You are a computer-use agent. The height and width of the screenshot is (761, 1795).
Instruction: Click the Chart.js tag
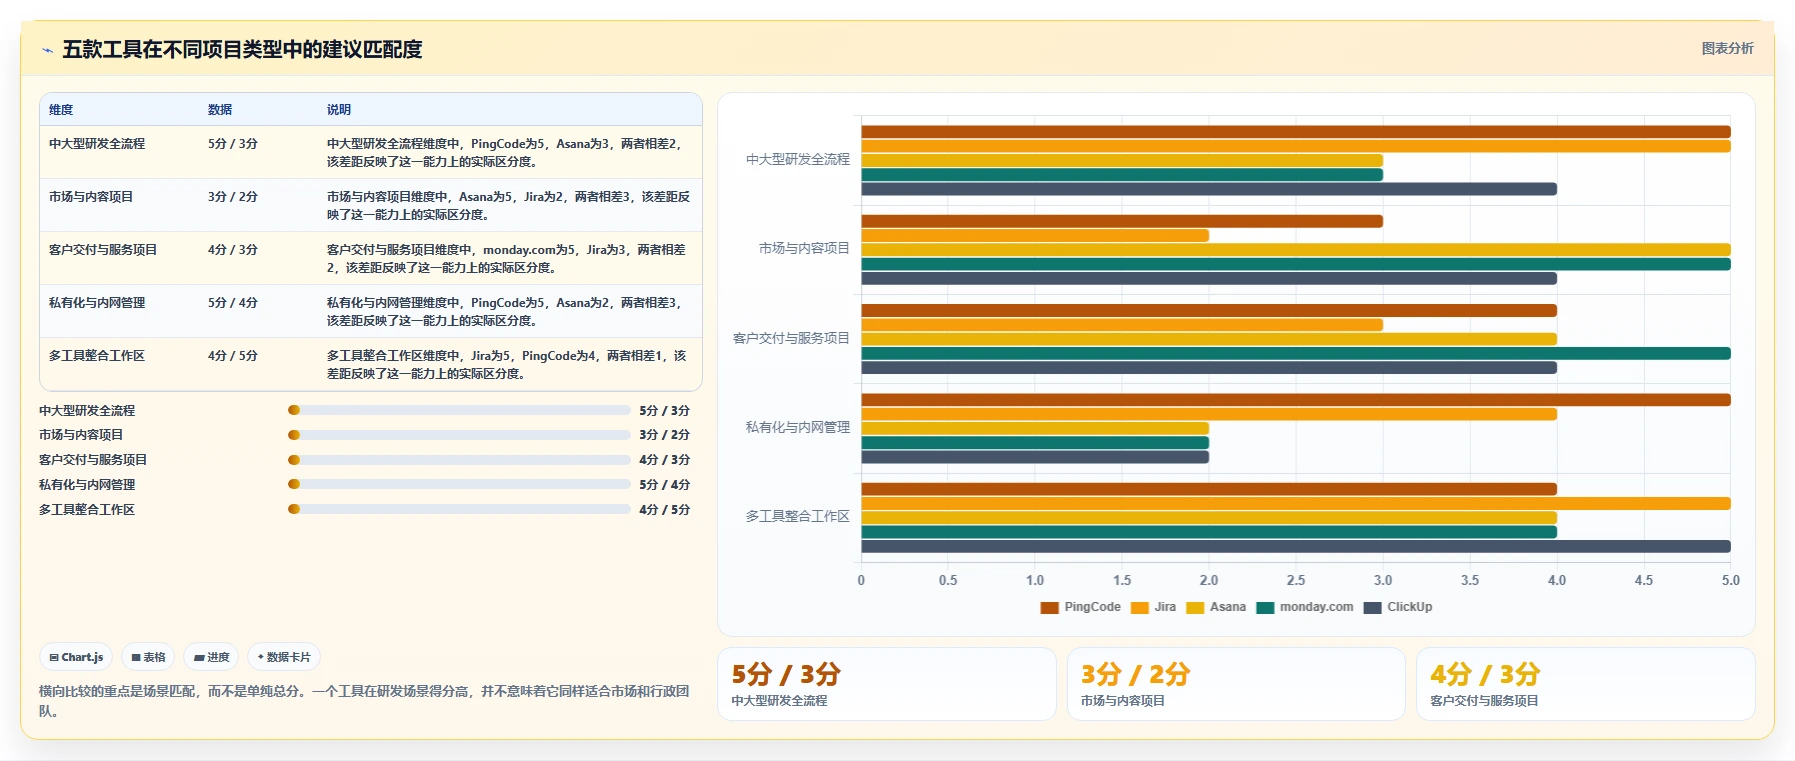(76, 657)
